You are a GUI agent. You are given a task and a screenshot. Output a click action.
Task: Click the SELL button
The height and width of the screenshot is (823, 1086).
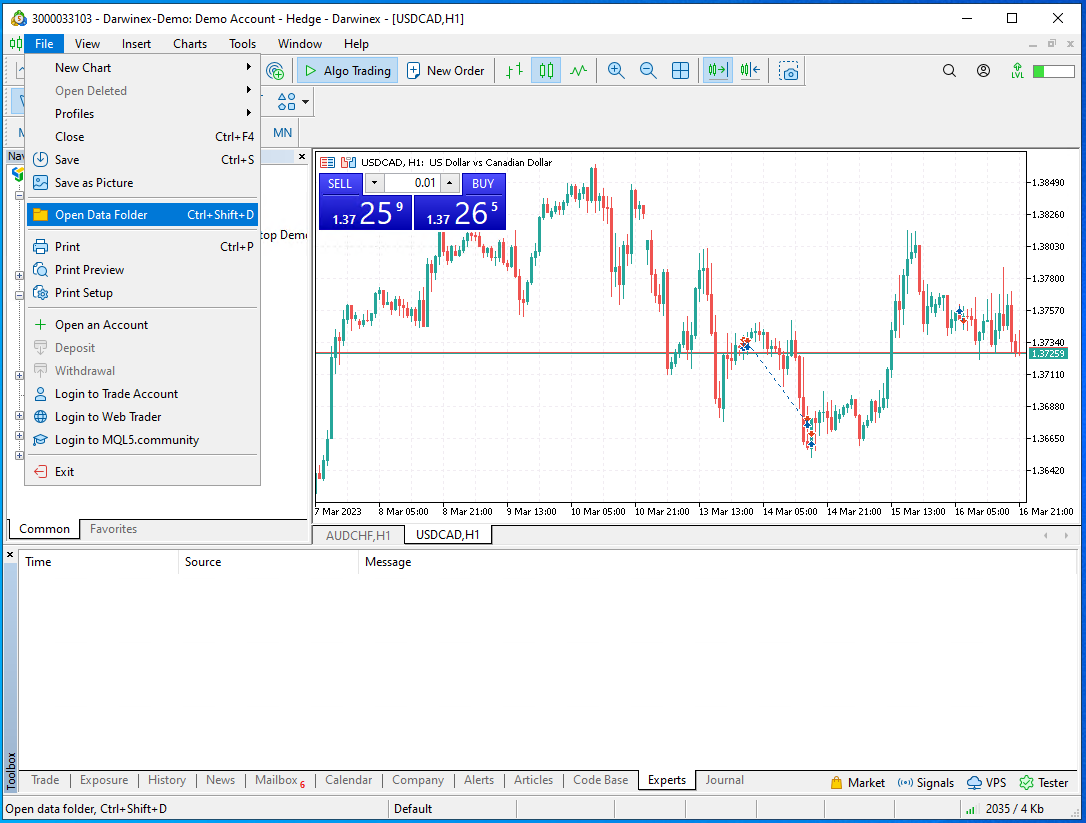340,184
